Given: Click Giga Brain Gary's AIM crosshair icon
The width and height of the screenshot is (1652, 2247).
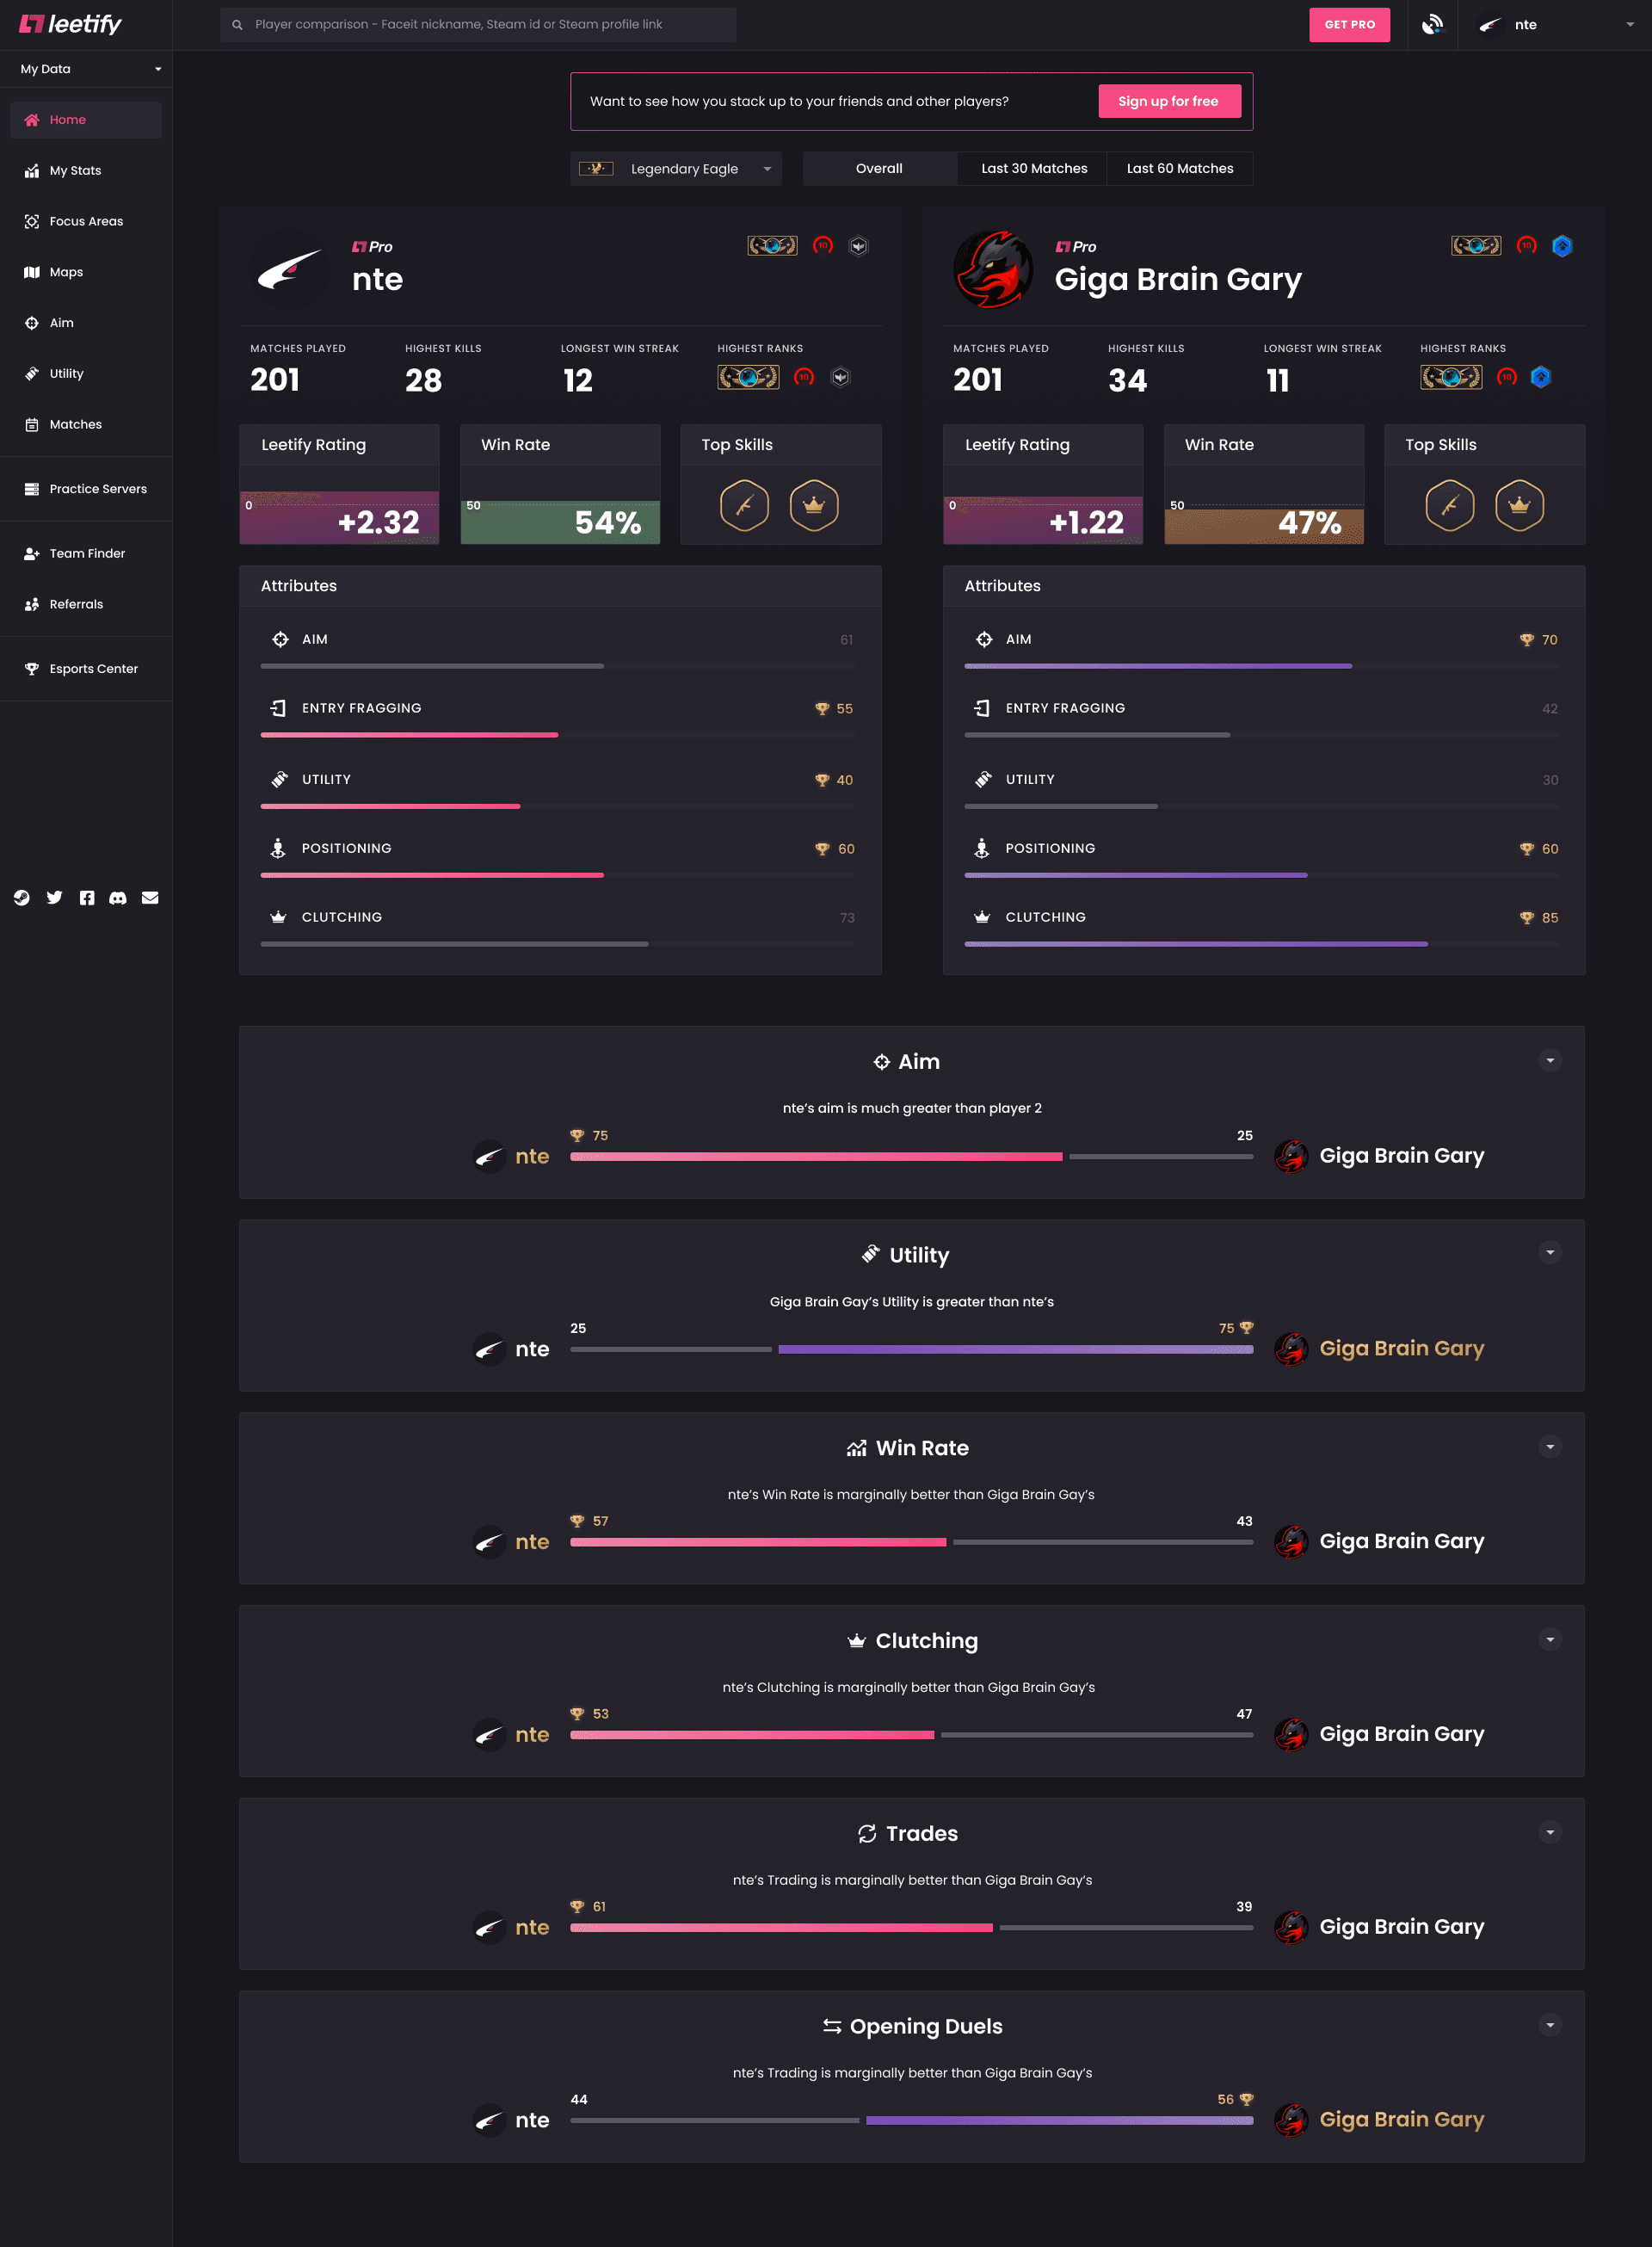Looking at the screenshot, I should (984, 639).
